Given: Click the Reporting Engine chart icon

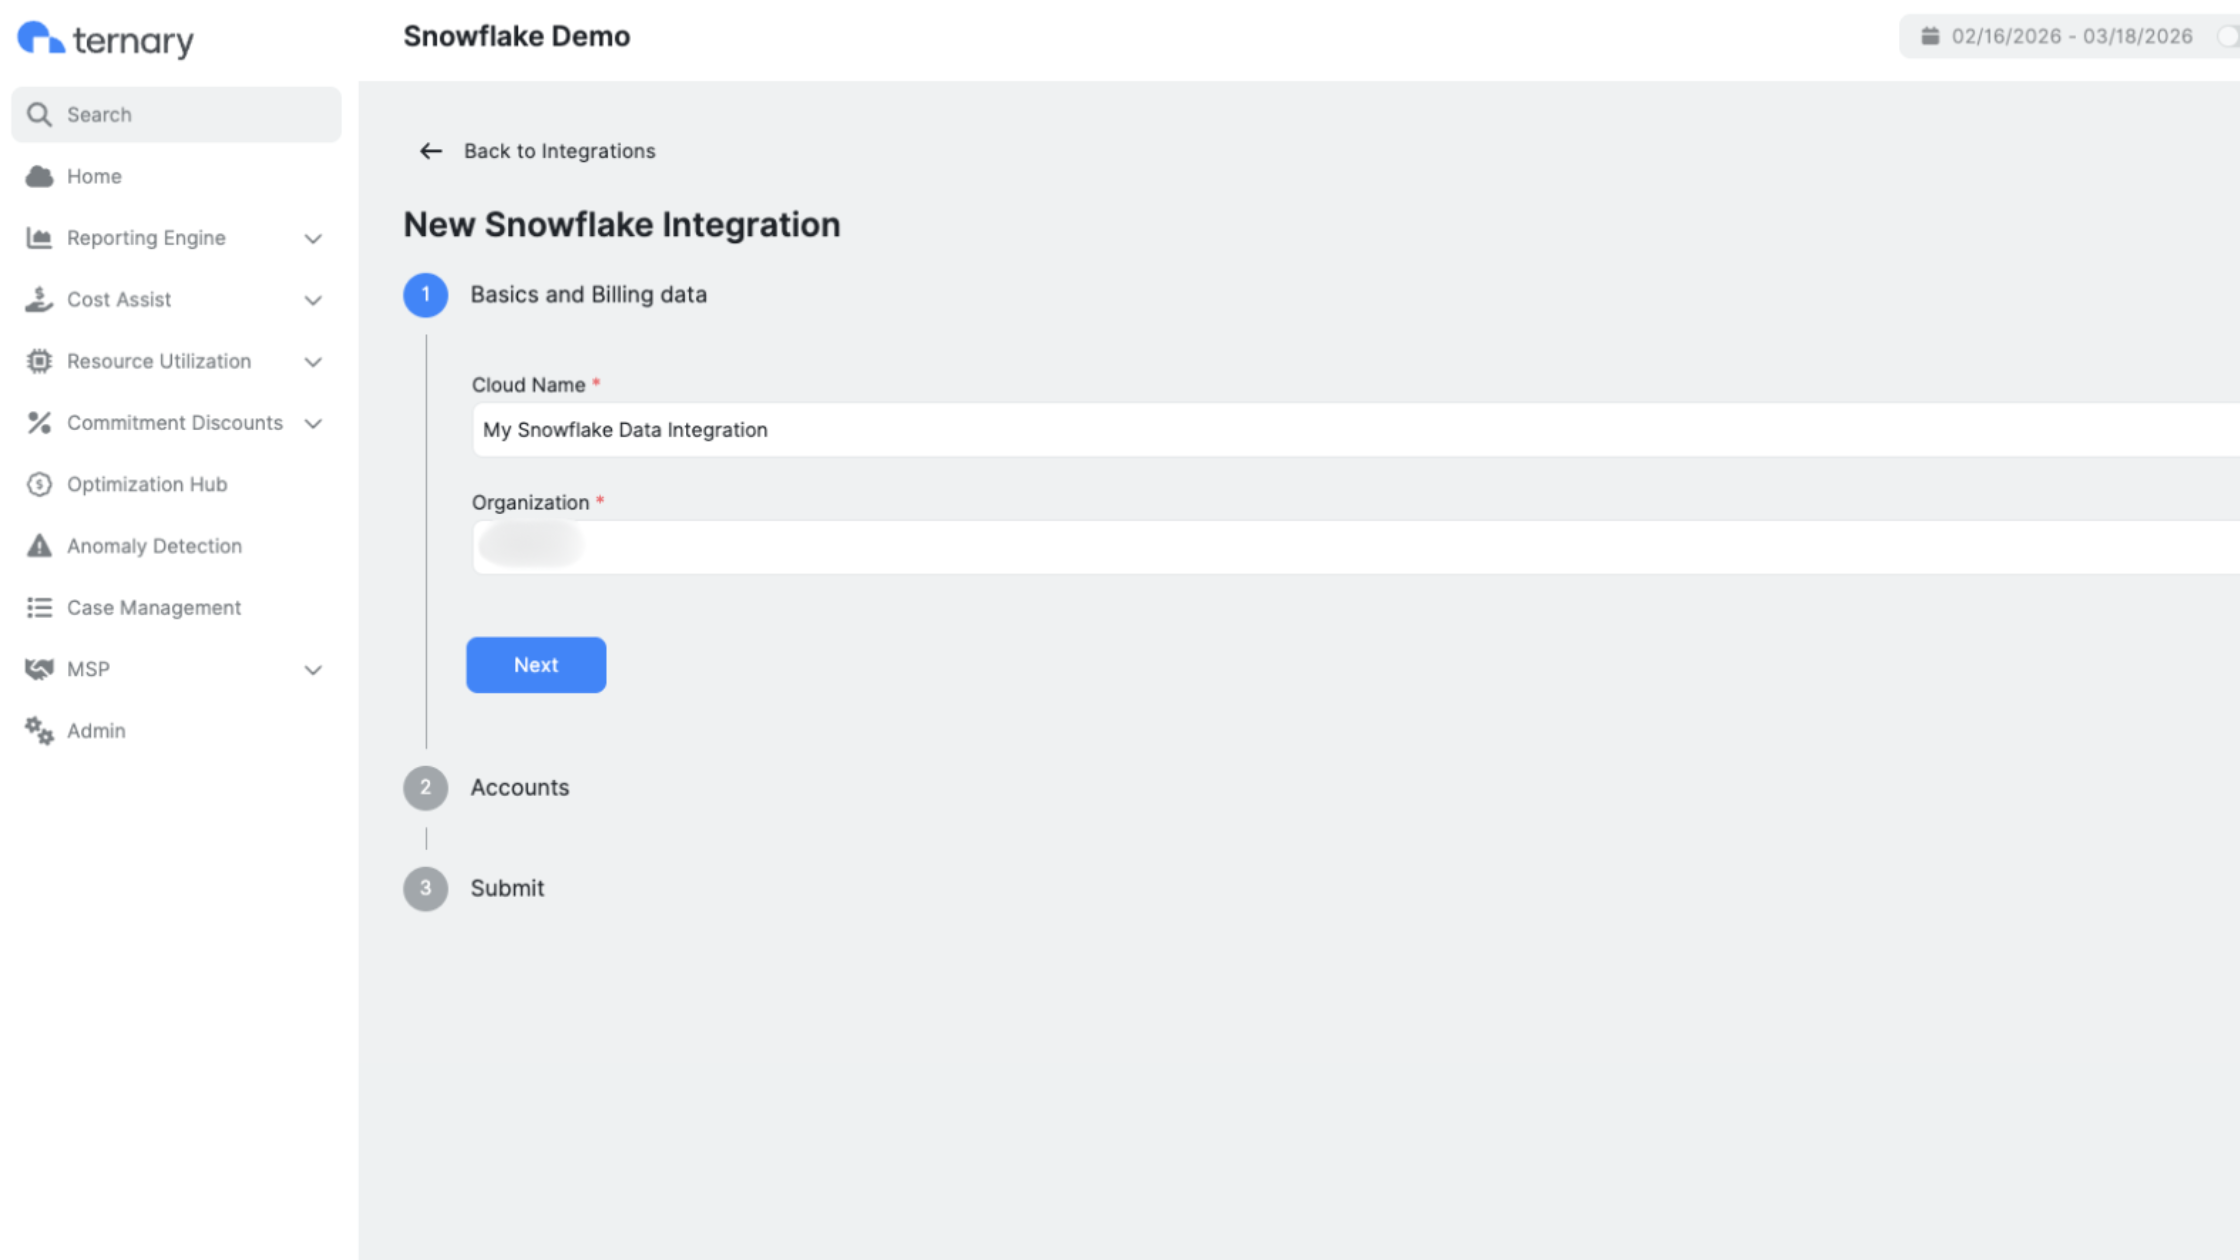Looking at the screenshot, I should click(x=39, y=238).
